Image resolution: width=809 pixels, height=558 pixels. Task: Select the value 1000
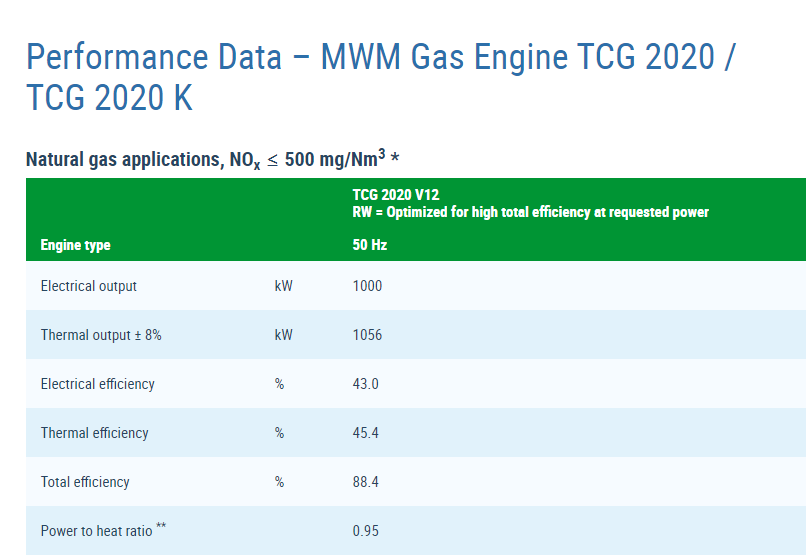[x=367, y=286]
